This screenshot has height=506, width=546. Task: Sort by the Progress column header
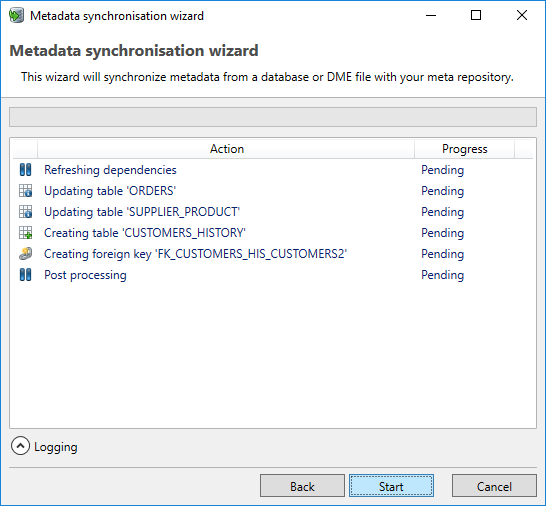coord(465,149)
